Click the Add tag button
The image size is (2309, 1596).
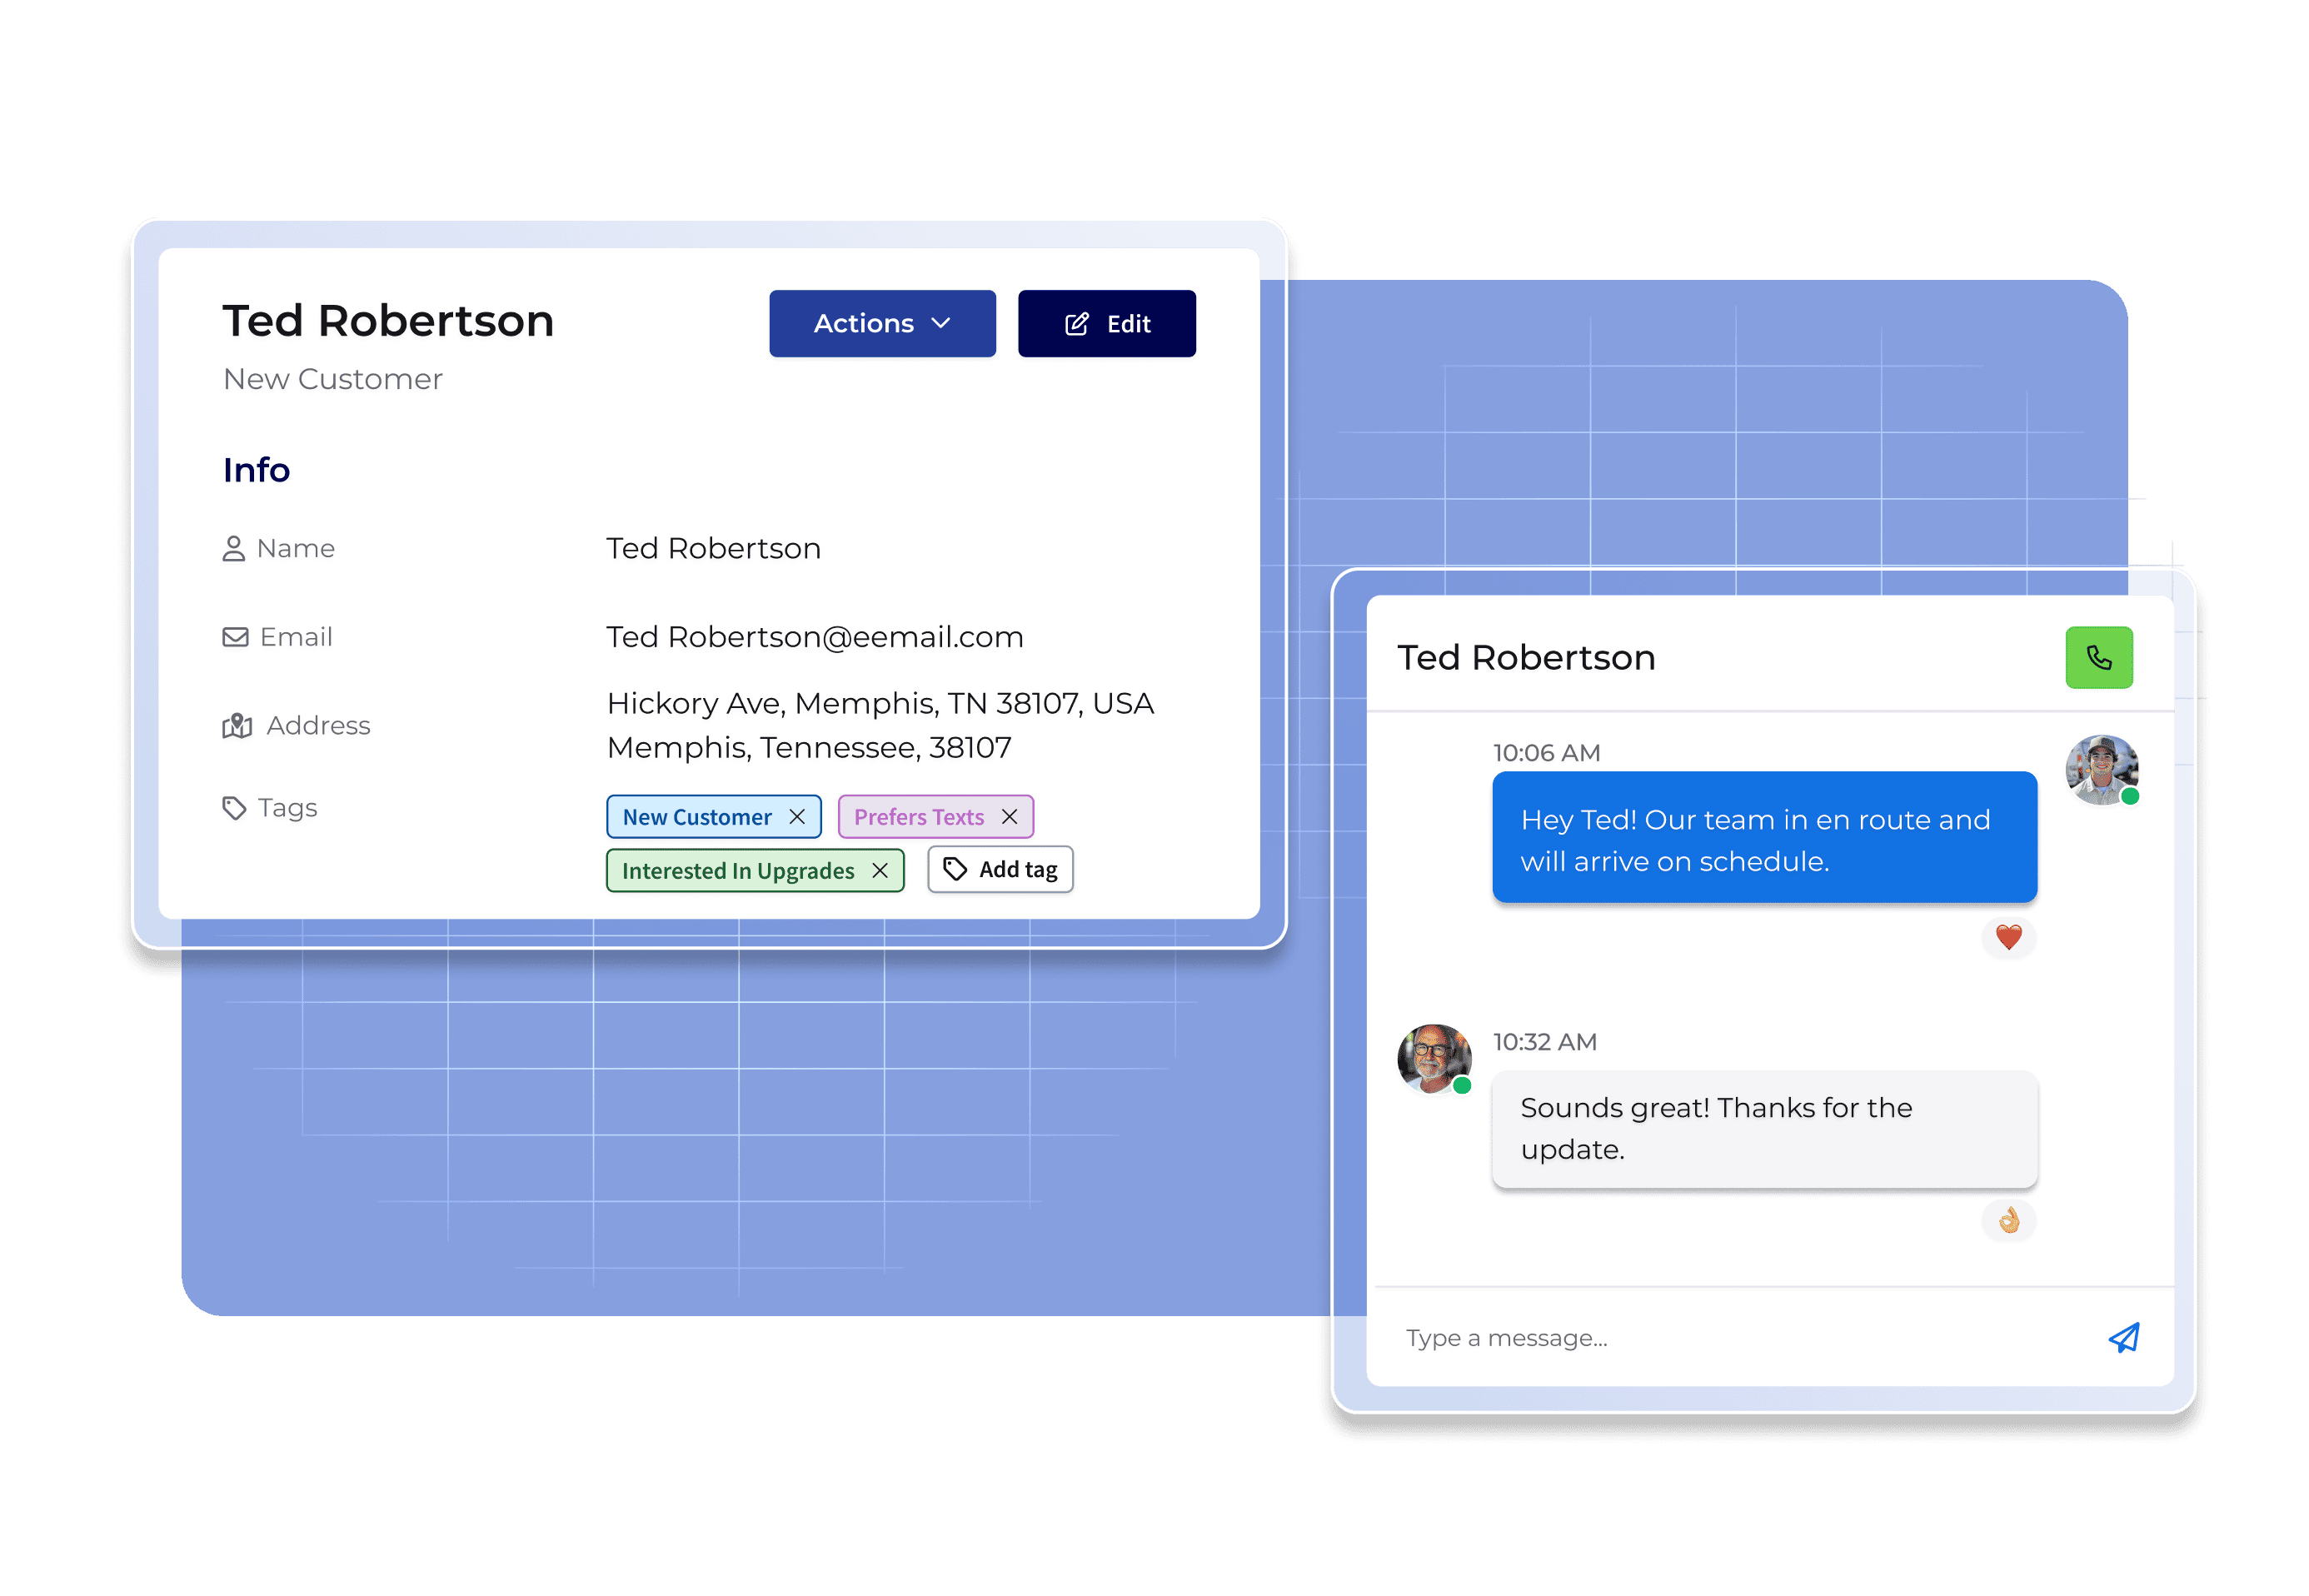point(1000,869)
